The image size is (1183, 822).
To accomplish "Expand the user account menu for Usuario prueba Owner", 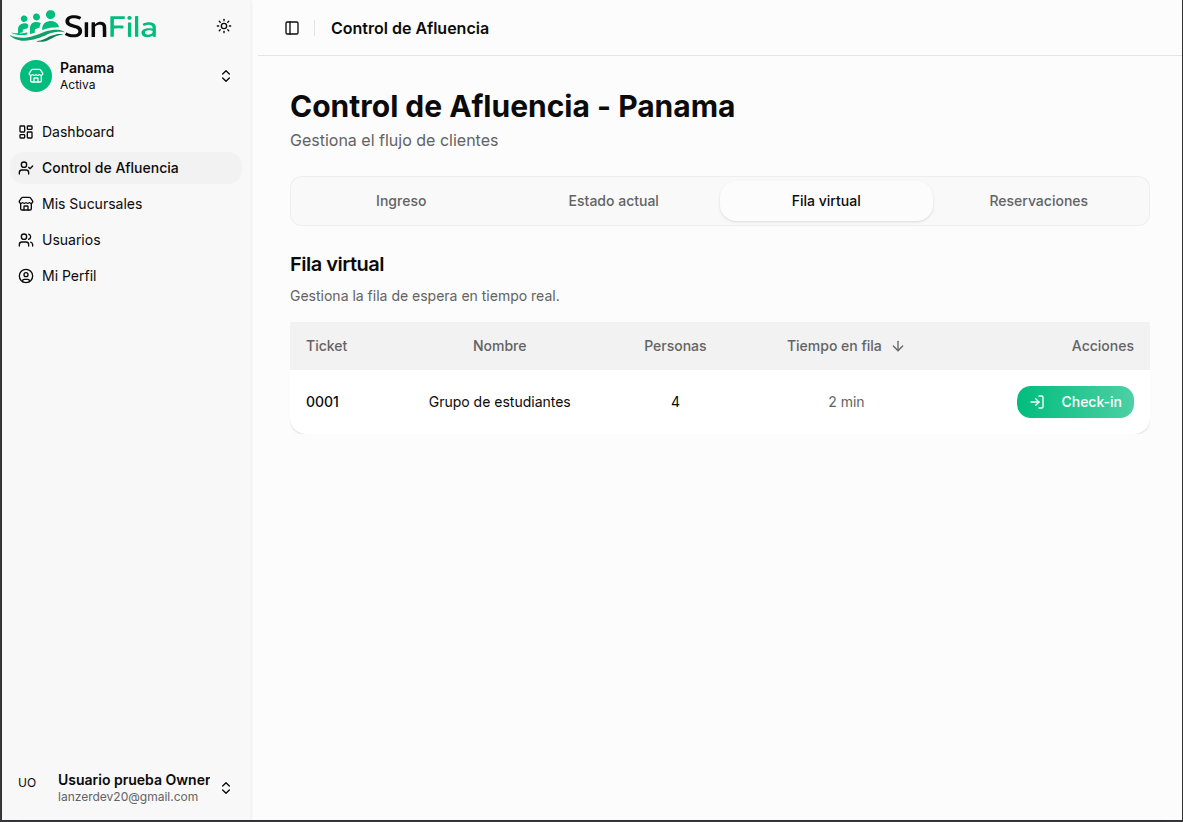I will coord(226,788).
